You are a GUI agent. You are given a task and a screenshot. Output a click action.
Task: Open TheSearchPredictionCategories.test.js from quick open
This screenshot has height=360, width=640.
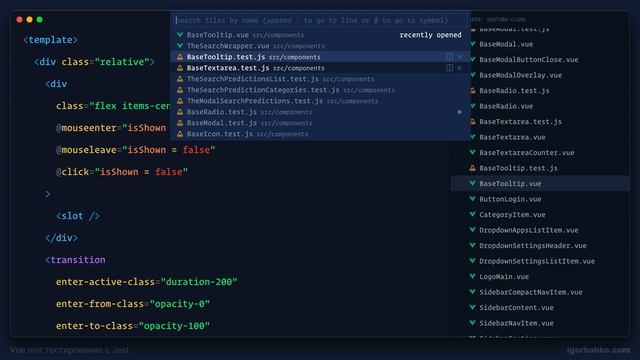pos(320,90)
